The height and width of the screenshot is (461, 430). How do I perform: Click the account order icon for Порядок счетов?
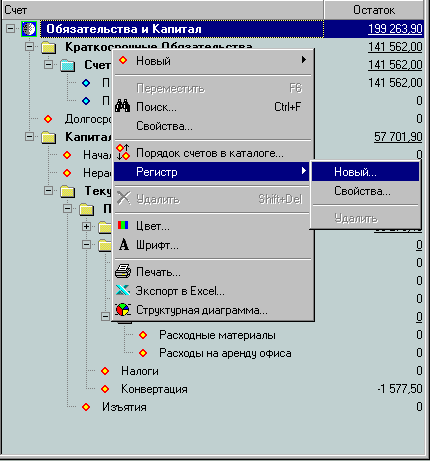pyautogui.click(x=123, y=152)
